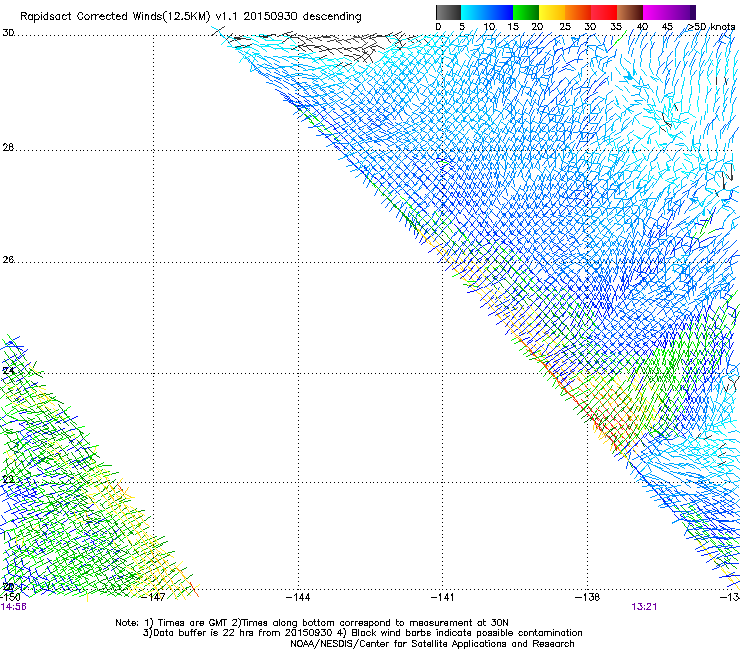This screenshot has width=740, height=650.
Task: Click the purple '14:56' time label
Action: (x=13, y=607)
